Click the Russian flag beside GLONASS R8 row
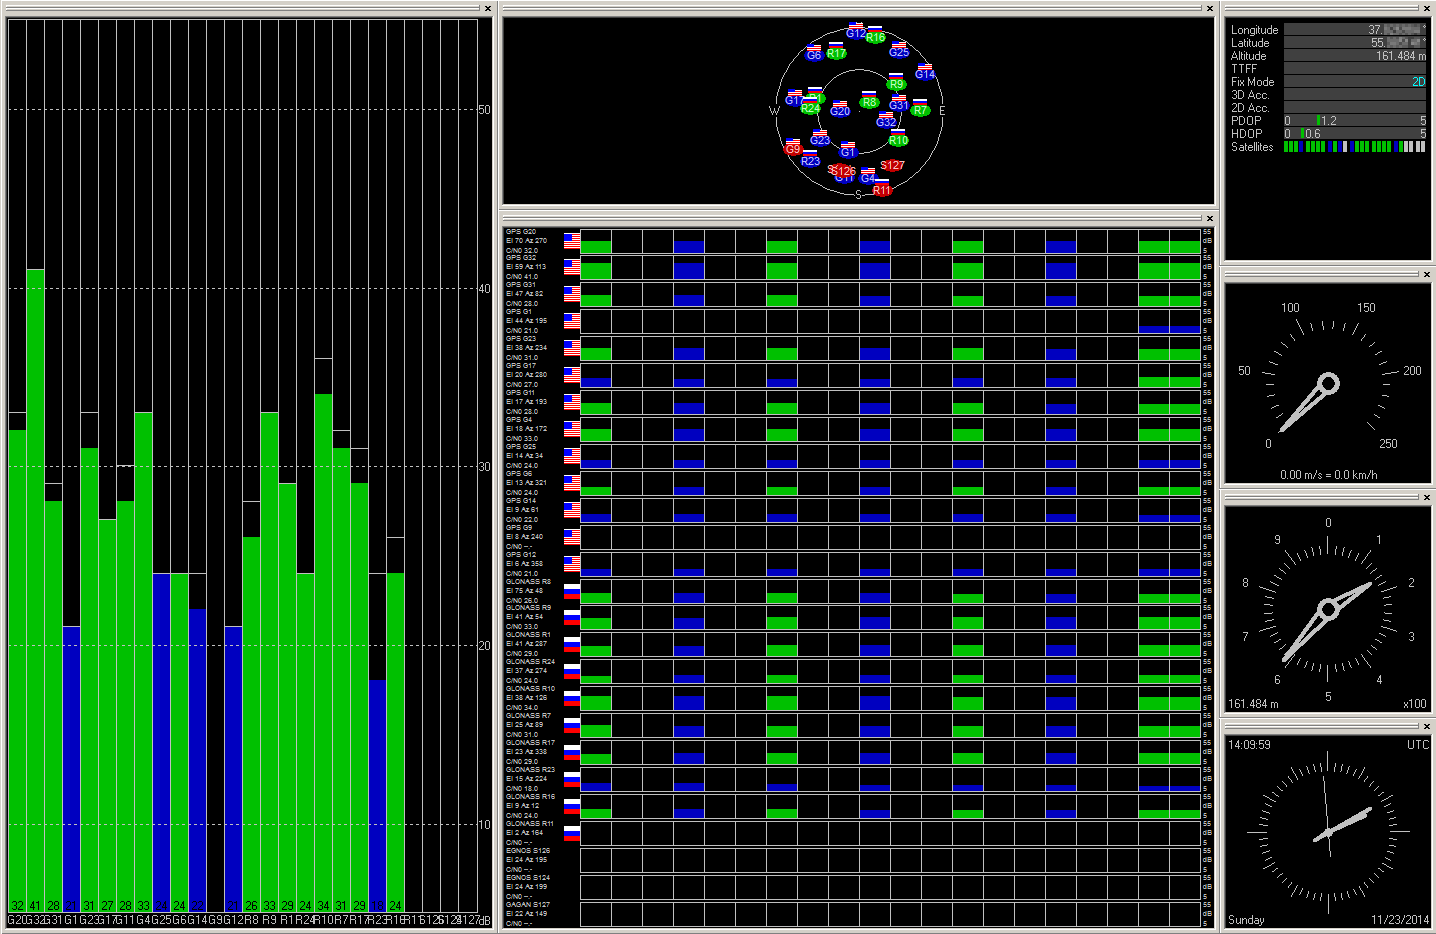The width and height of the screenshot is (1436, 934). click(x=572, y=591)
